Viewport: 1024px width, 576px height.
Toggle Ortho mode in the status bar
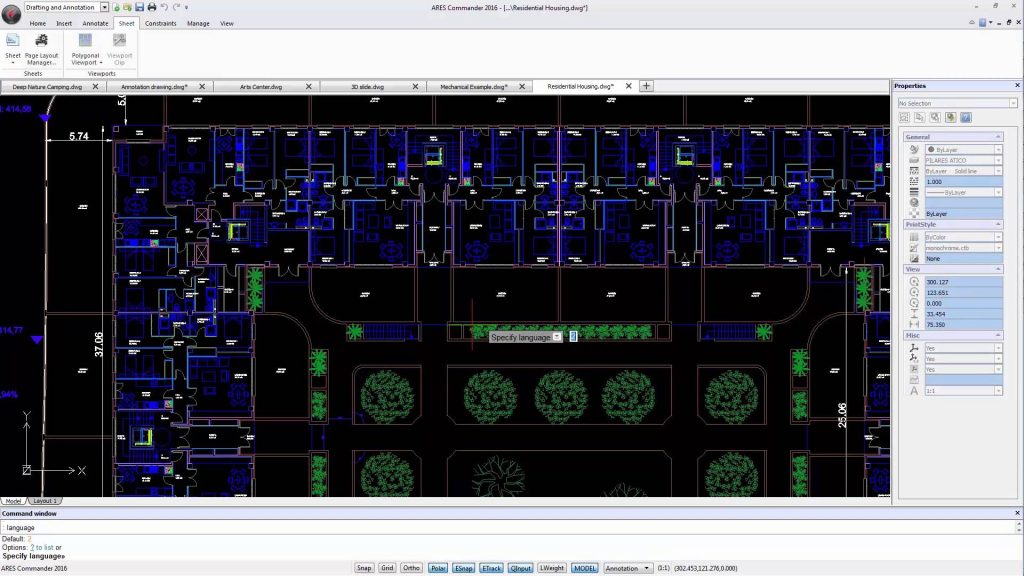[x=411, y=568]
